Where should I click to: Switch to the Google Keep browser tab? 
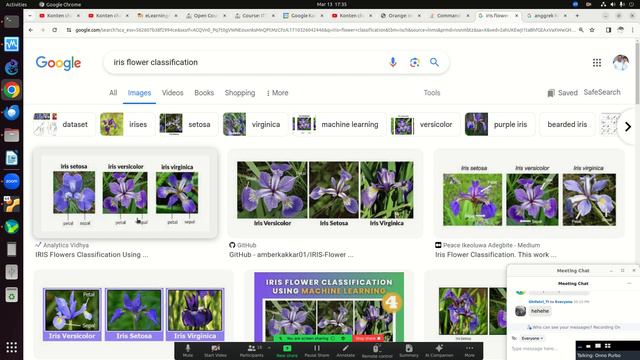point(302,16)
